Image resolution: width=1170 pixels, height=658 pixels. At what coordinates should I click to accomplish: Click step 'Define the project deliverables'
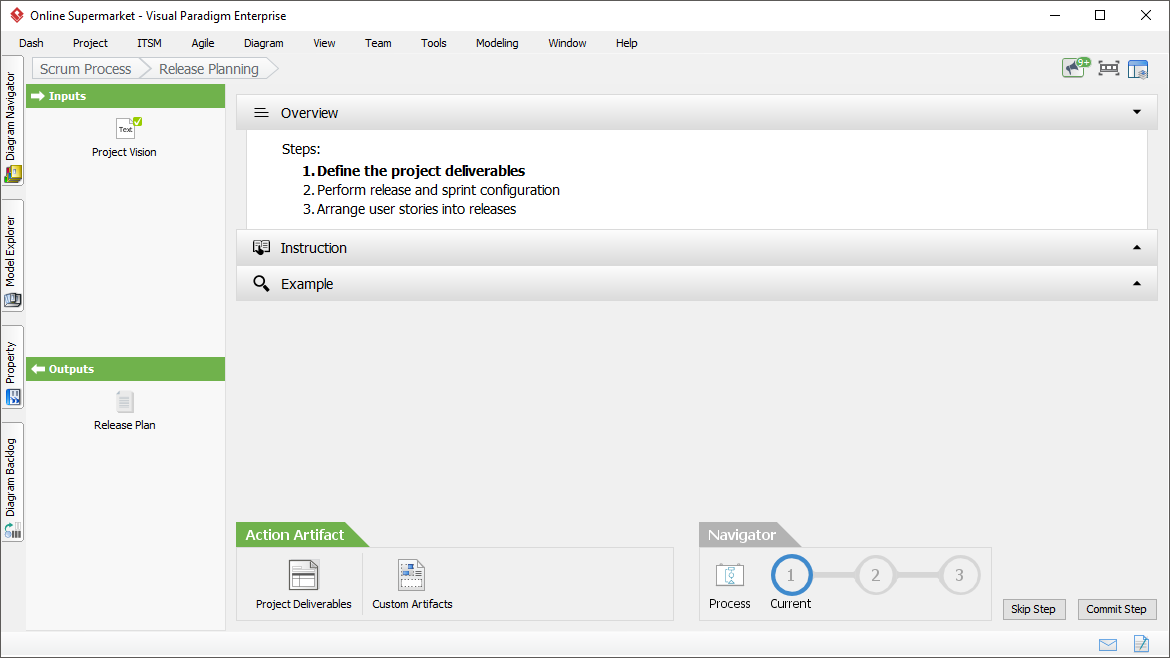coord(421,171)
